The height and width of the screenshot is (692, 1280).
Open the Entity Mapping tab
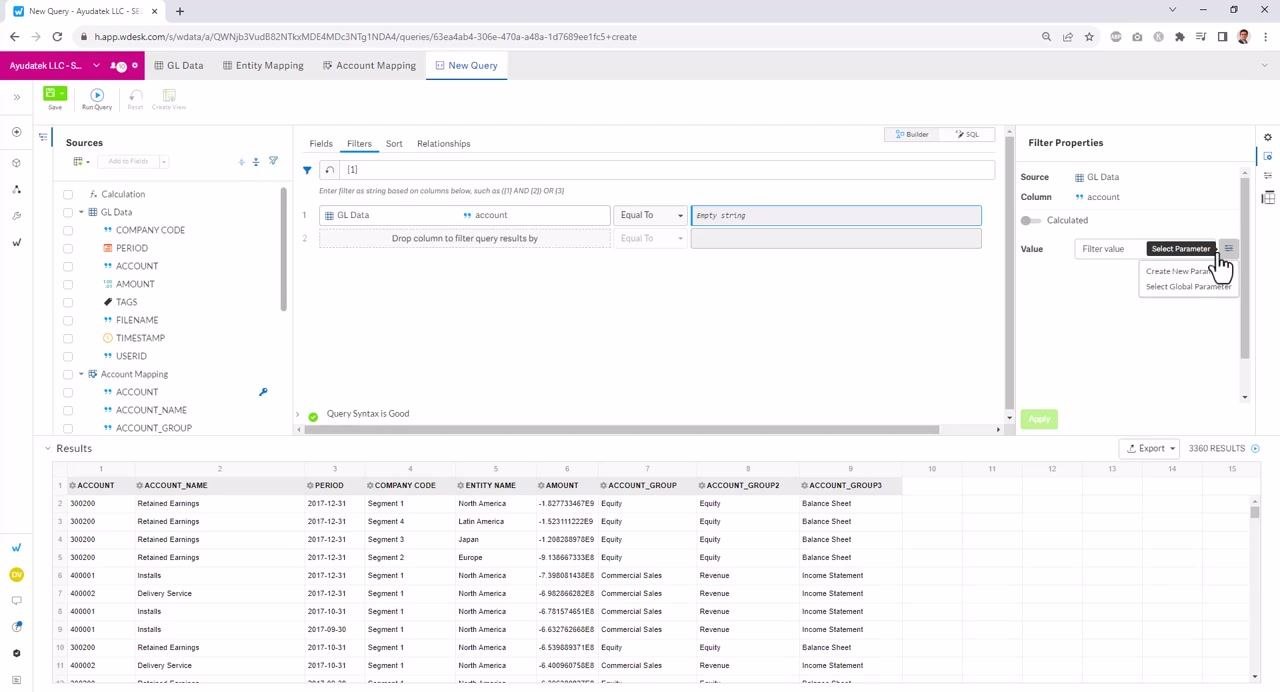click(x=262, y=66)
